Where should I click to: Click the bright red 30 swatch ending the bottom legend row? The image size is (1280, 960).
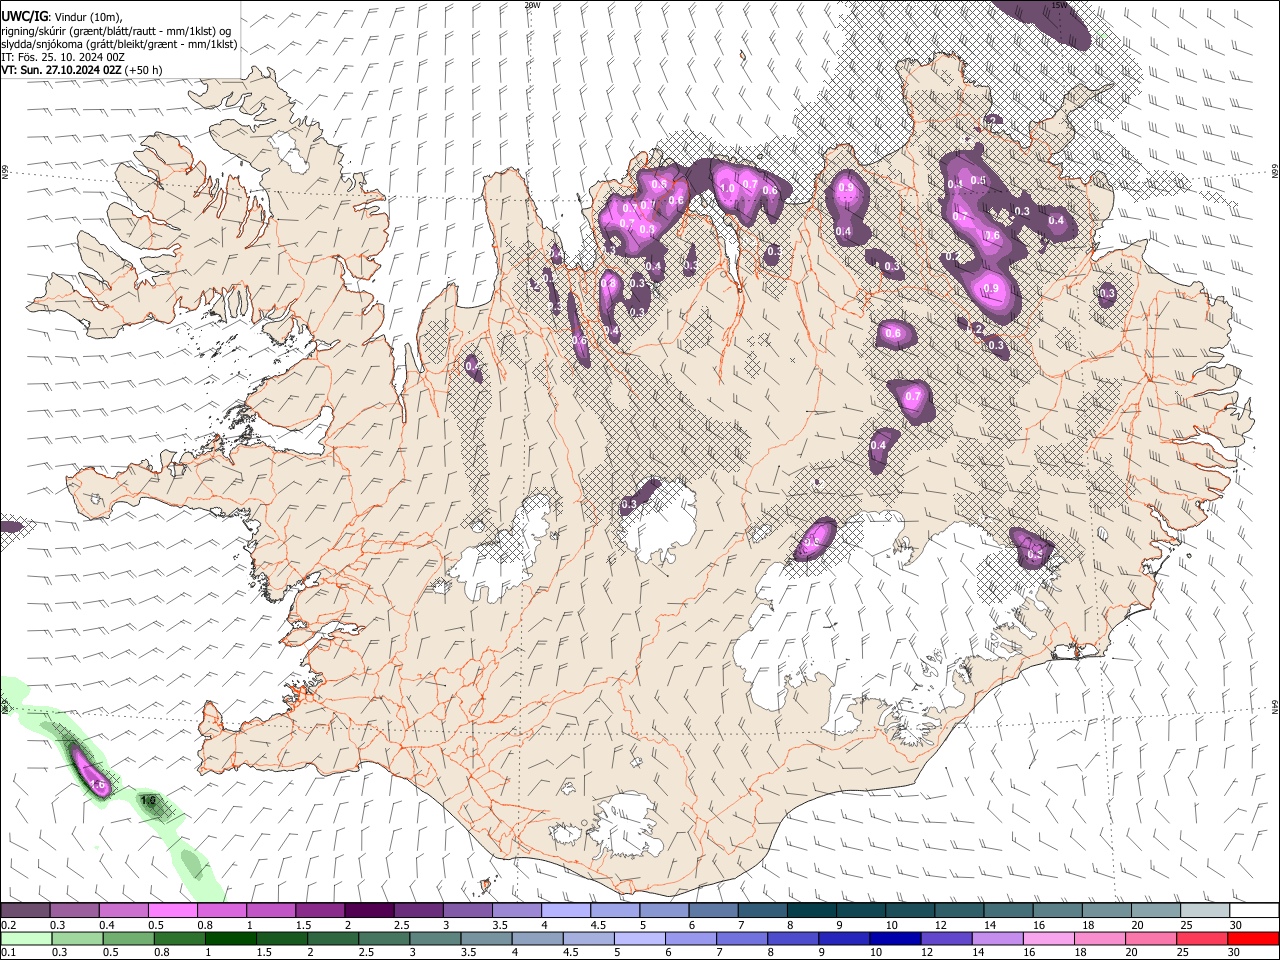click(1253, 938)
